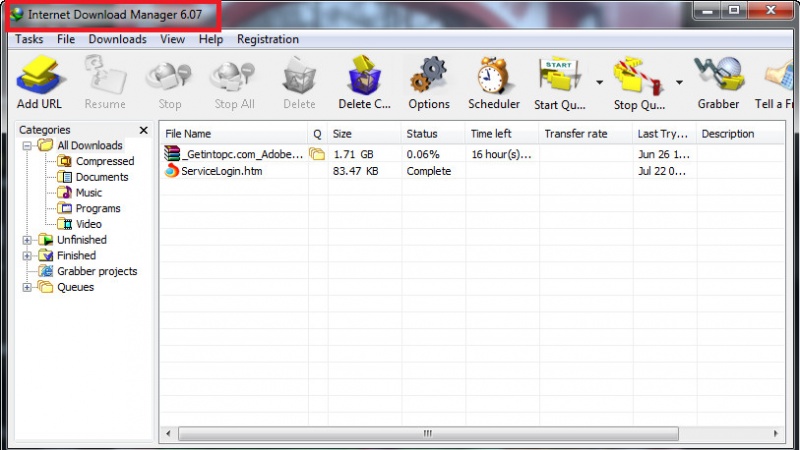Select the Programs category folder
Image resolution: width=800 pixels, height=450 pixels.
pyautogui.click(x=89, y=208)
